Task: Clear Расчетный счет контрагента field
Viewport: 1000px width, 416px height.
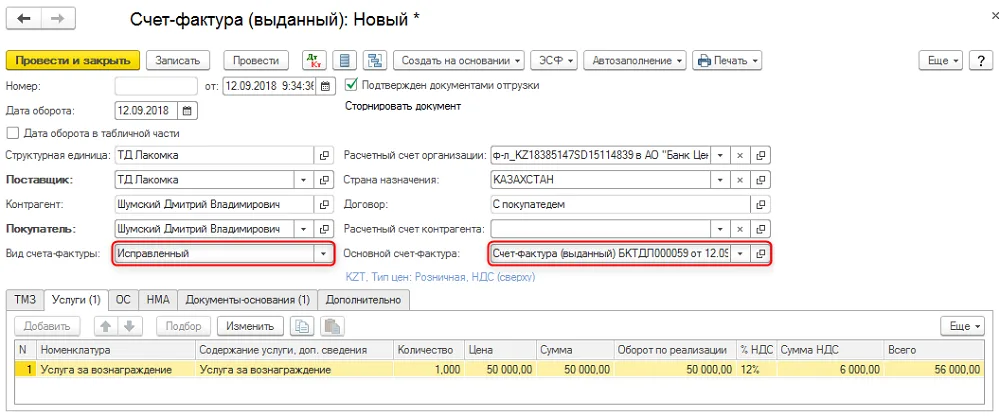Action: (740, 229)
